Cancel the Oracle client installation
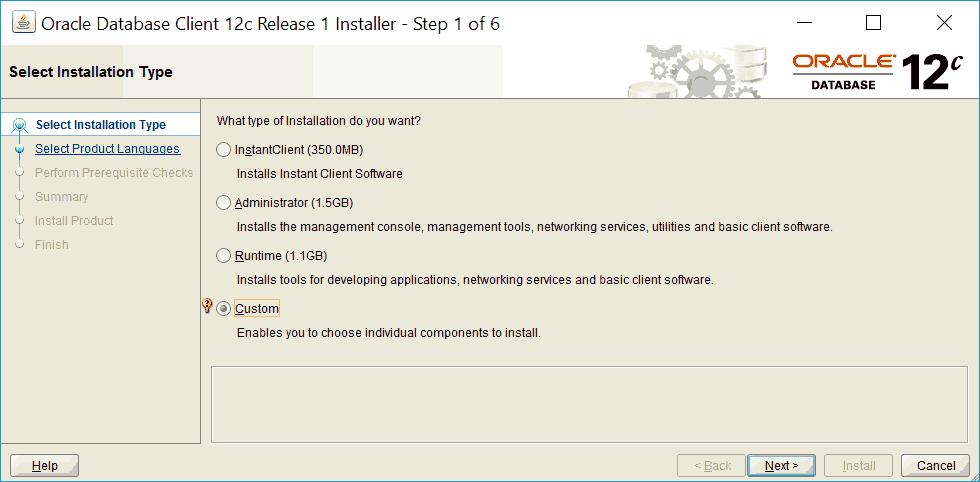Screen dimensions: 980x482 click(936, 466)
